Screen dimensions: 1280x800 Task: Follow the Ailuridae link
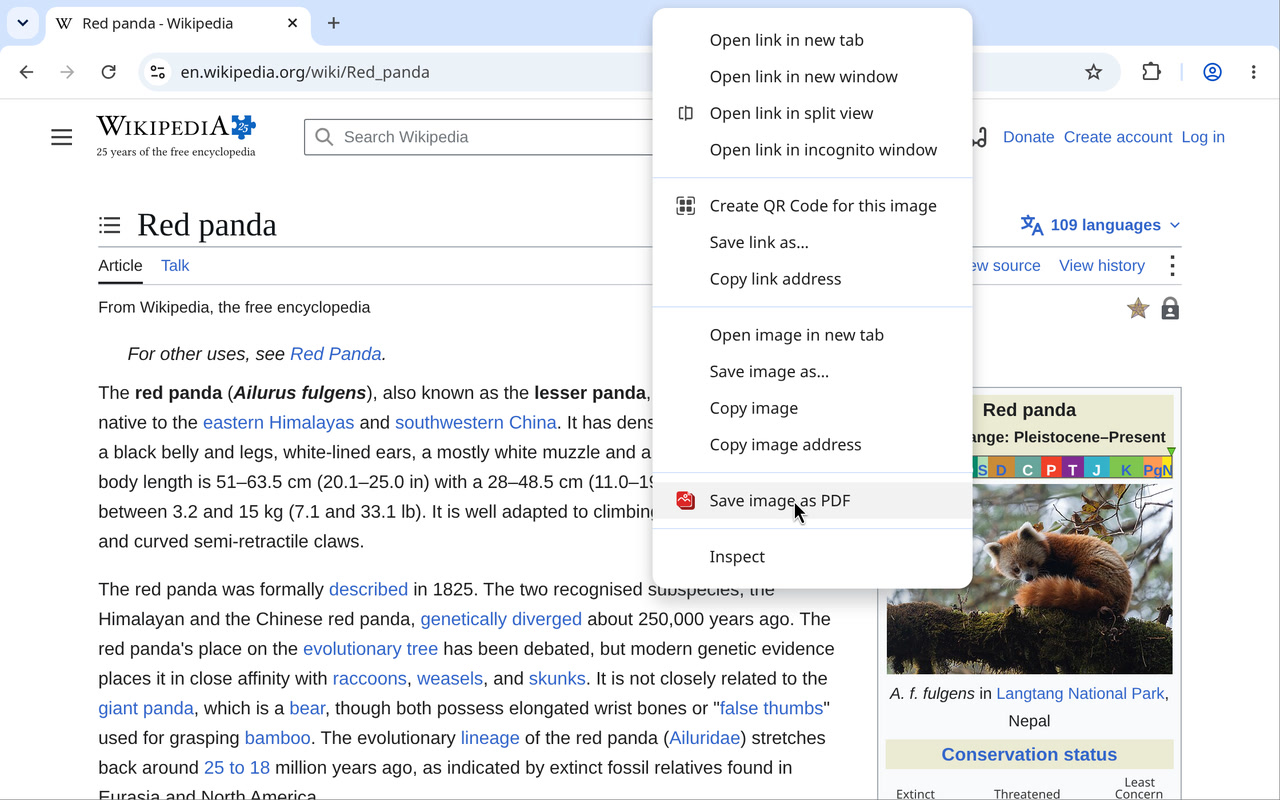pyautogui.click(x=705, y=738)
